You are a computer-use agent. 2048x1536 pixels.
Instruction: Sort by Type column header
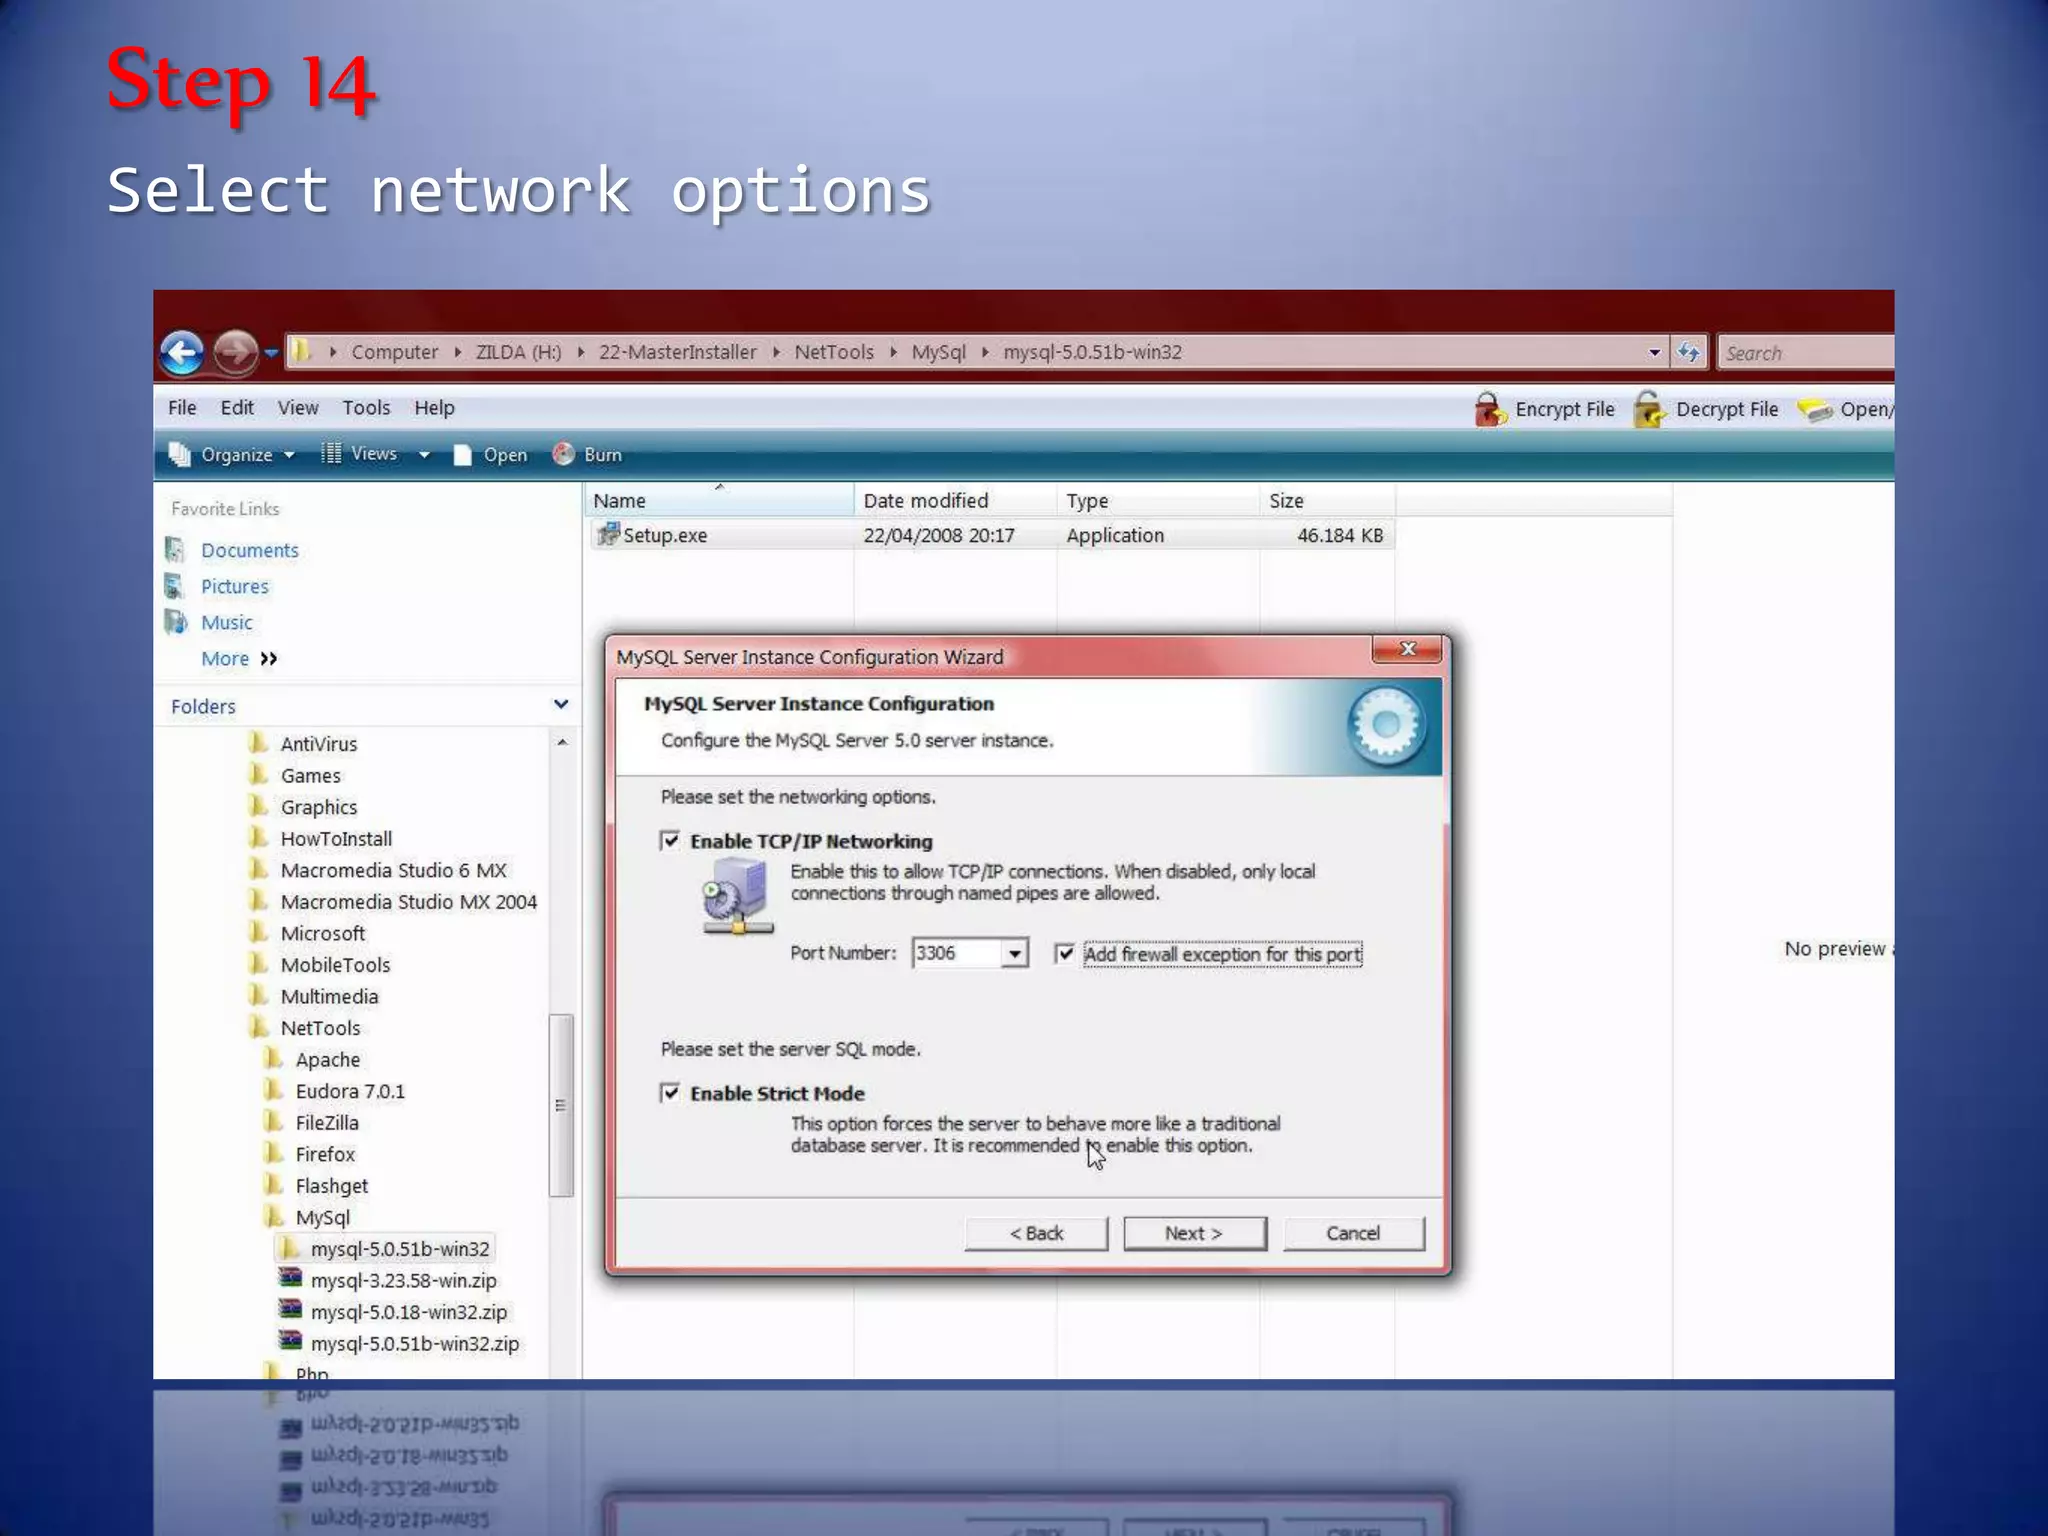tap(1158, 501)
